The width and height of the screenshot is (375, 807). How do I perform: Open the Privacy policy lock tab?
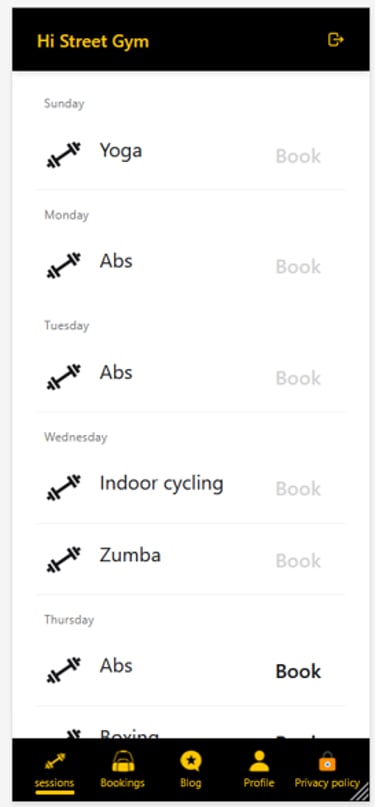[327, 769]
